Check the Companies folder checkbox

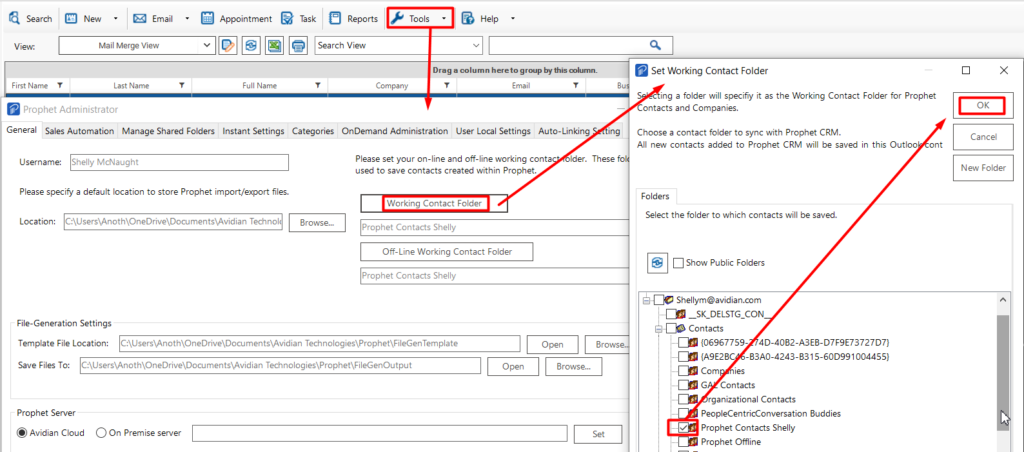(683, 371)
